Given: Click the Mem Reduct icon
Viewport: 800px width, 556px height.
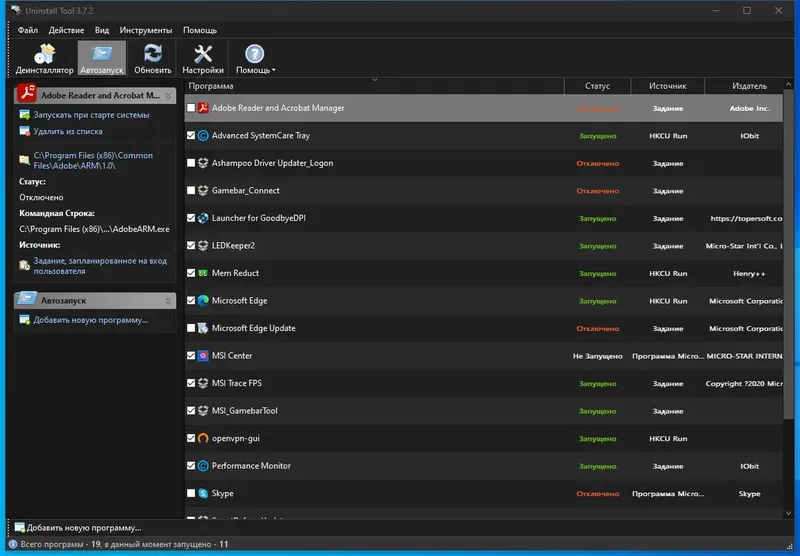Looking at the screenshot, I should tap(203, 273).
